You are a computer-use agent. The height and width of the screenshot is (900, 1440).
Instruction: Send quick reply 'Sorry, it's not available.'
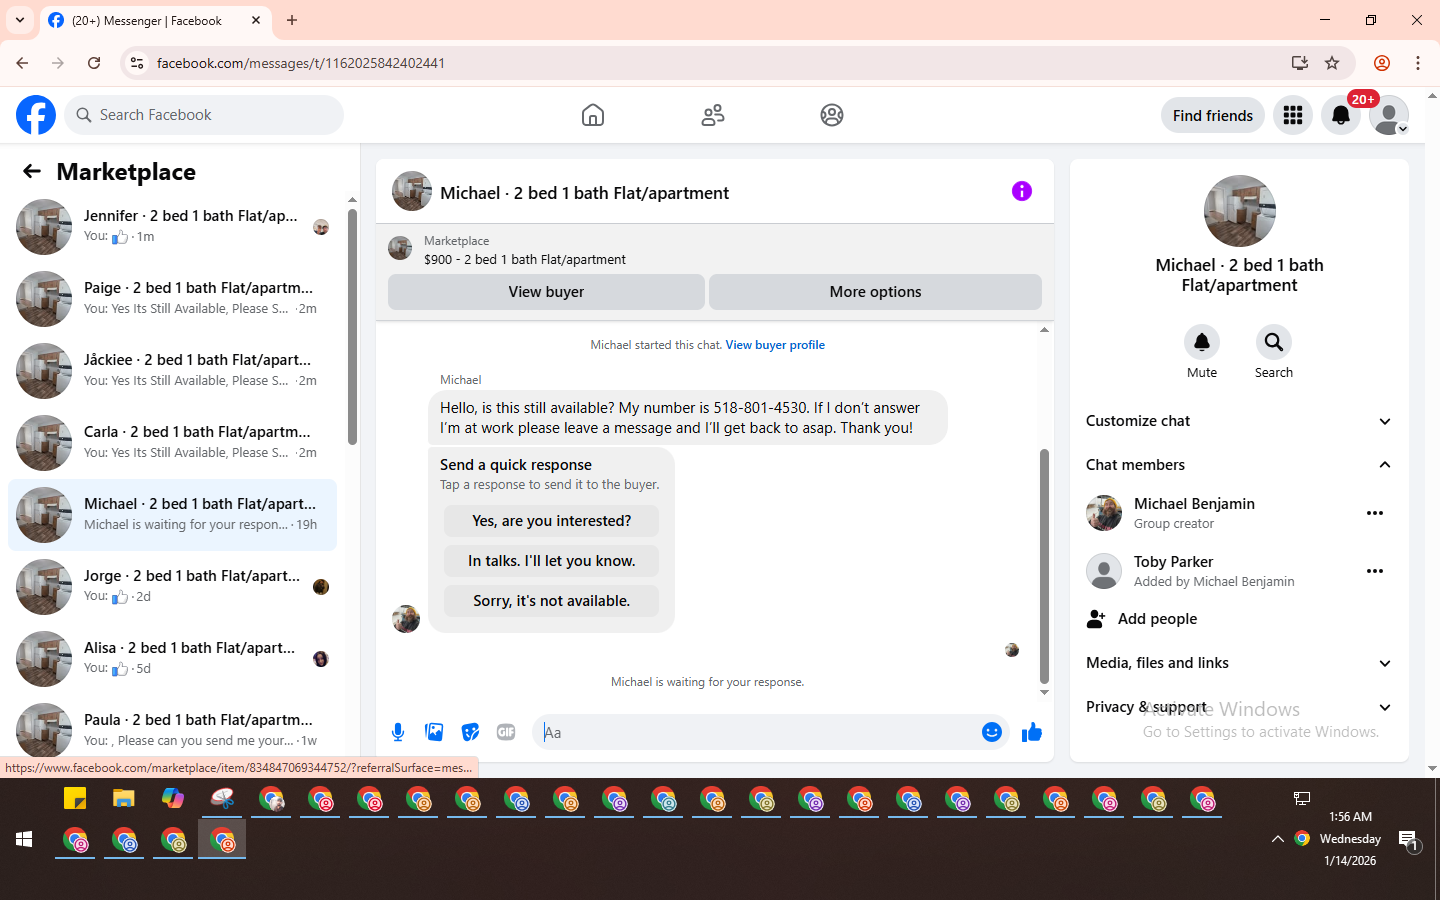pyautogui.click(x=551, y=601)
